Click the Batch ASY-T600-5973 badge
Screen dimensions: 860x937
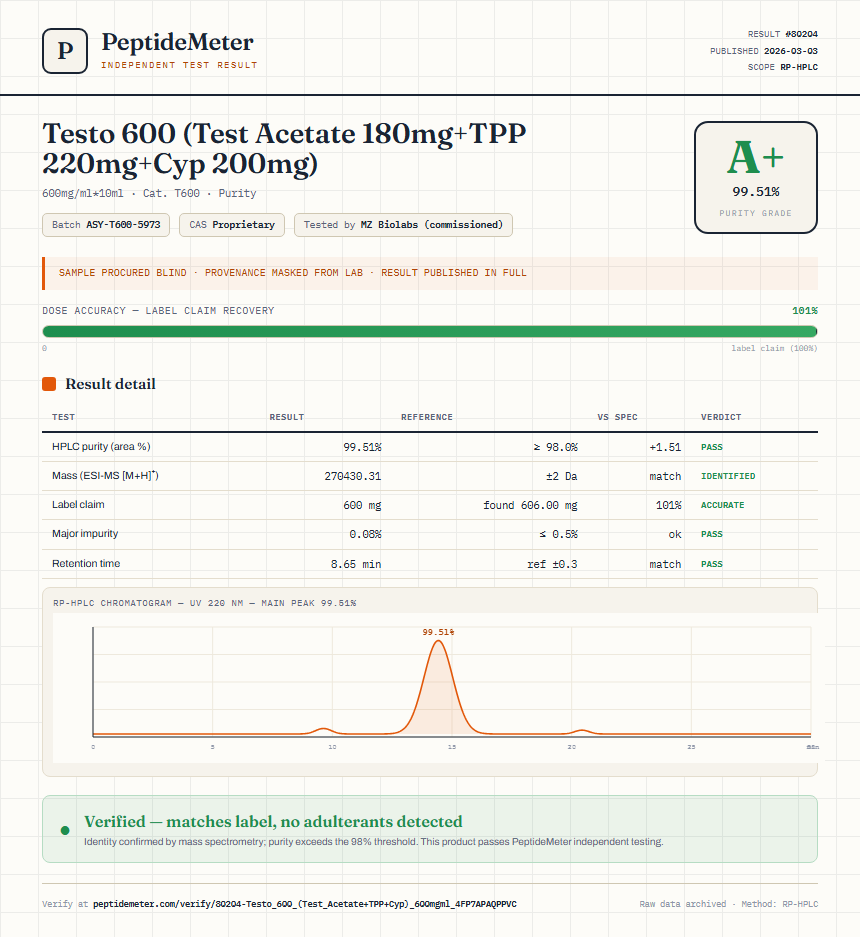tap(106, 225)
